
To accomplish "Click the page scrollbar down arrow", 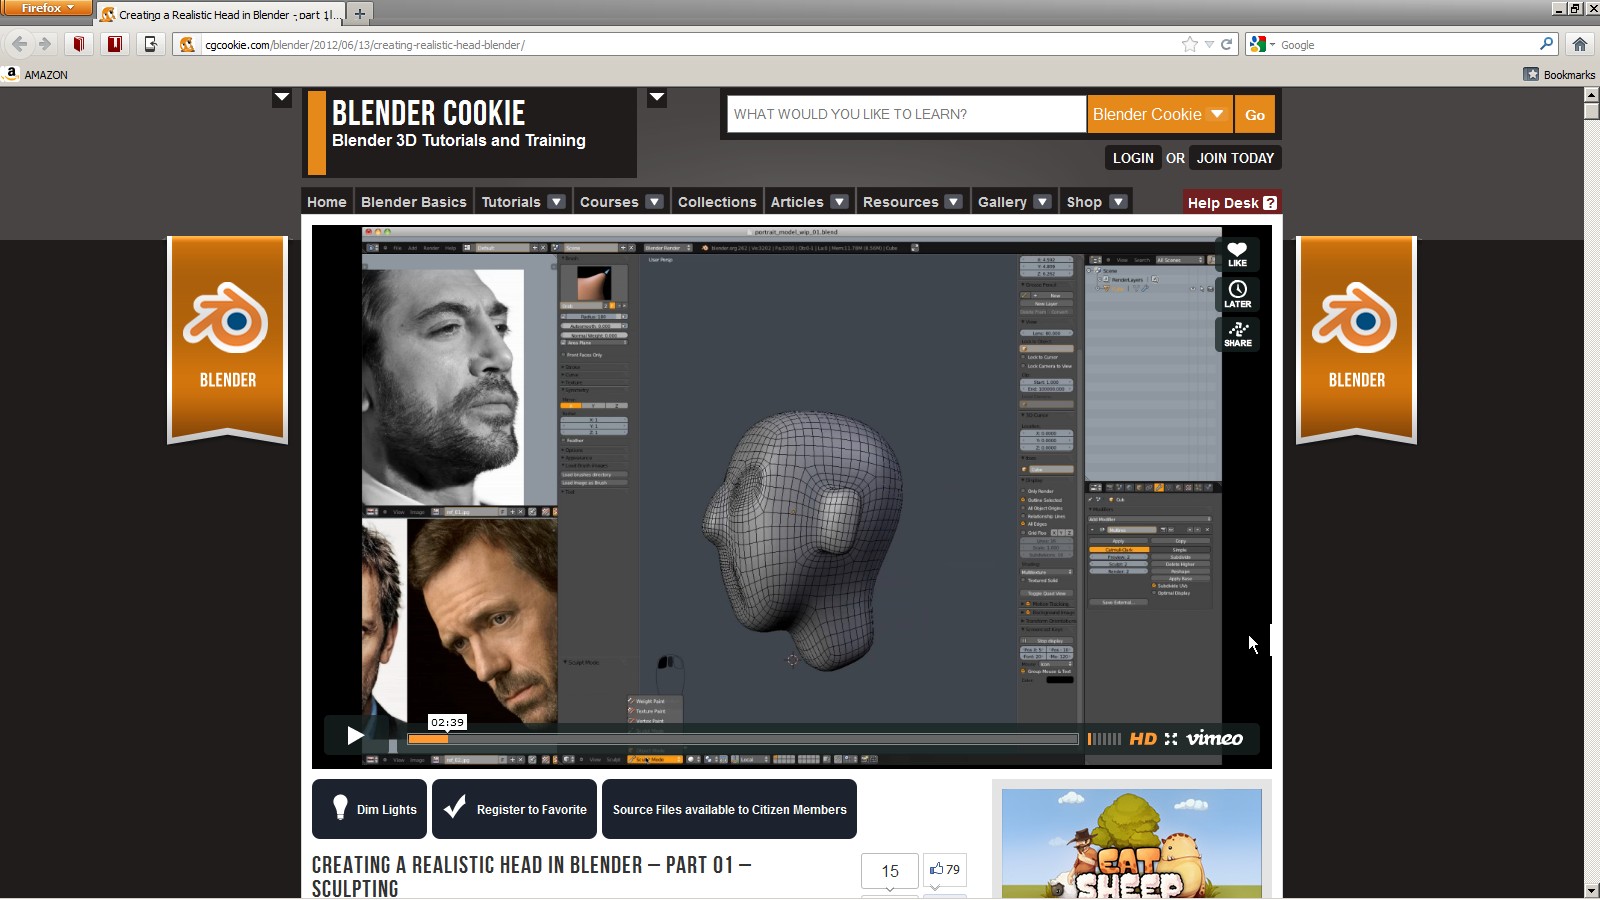I will [x=1591, y=890].
